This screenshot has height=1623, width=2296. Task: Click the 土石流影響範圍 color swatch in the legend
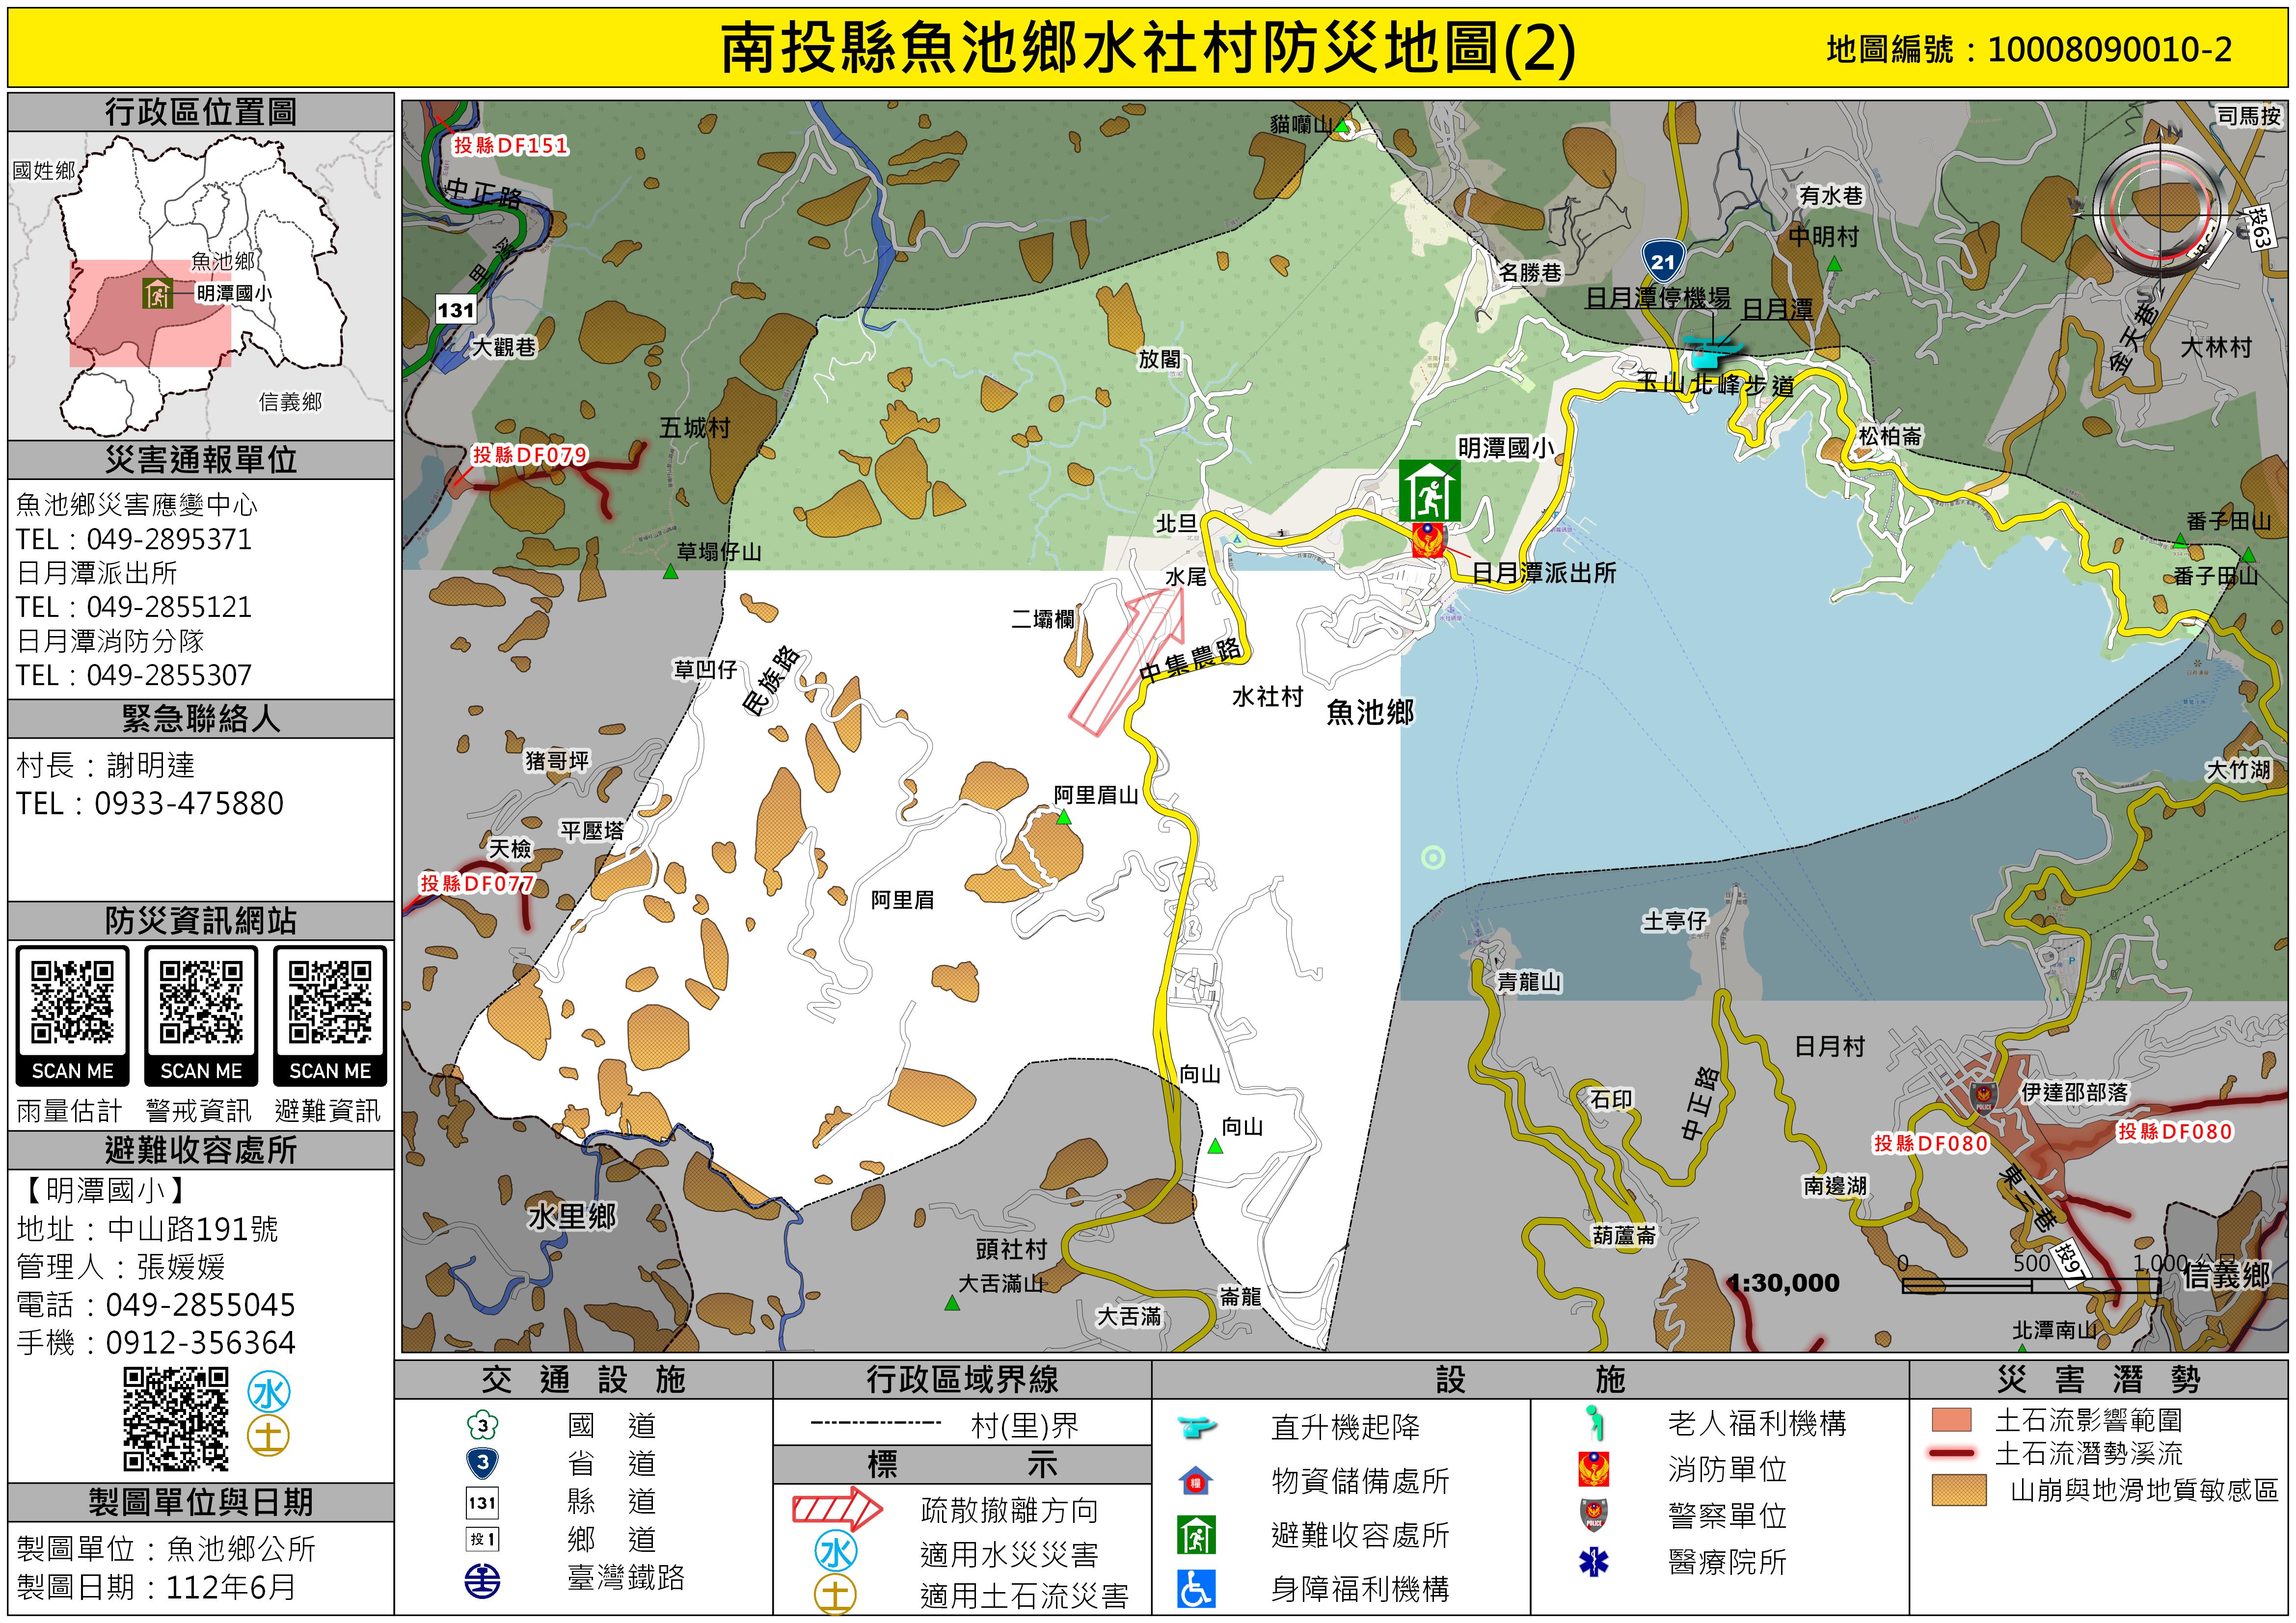click(x=1951, y=1420)
